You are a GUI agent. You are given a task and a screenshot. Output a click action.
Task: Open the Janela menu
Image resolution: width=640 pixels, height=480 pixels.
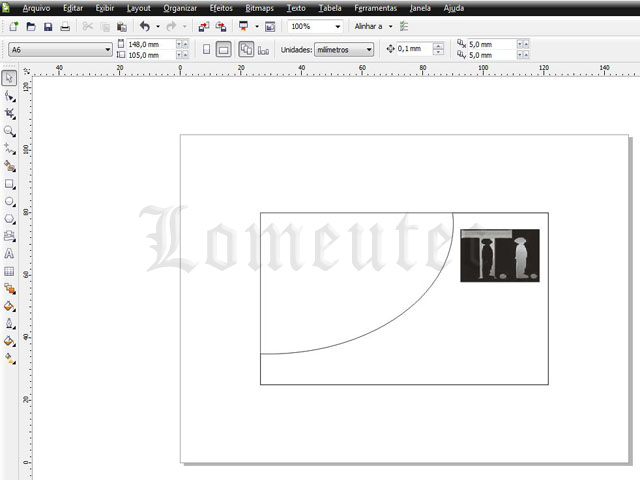(x=420, y=8)
